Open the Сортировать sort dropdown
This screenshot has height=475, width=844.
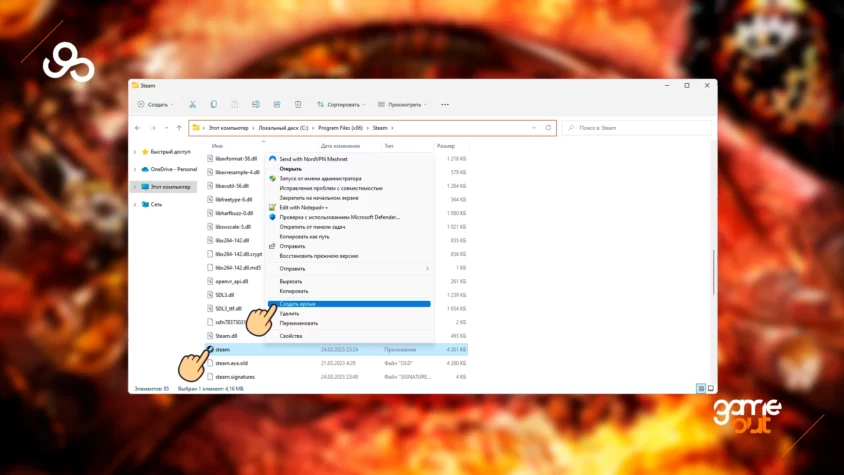point(341,104)
